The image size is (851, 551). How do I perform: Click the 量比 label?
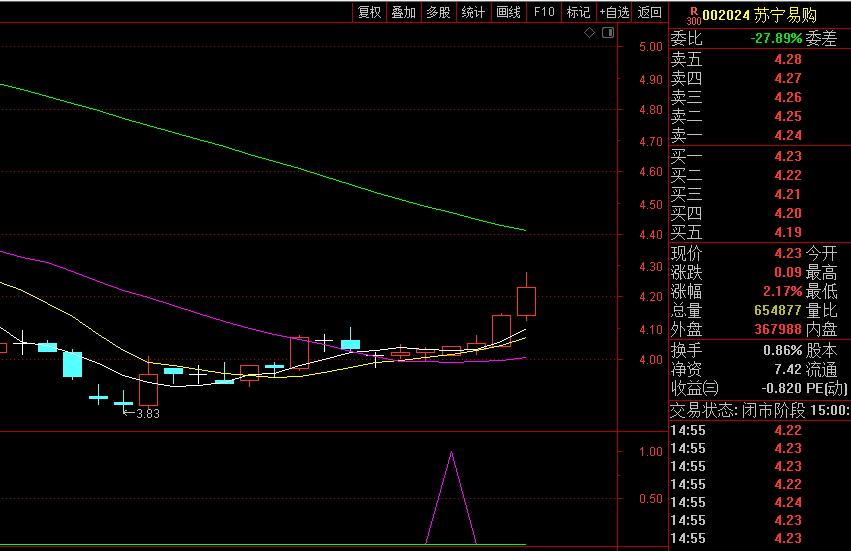[x=821, y=311]
